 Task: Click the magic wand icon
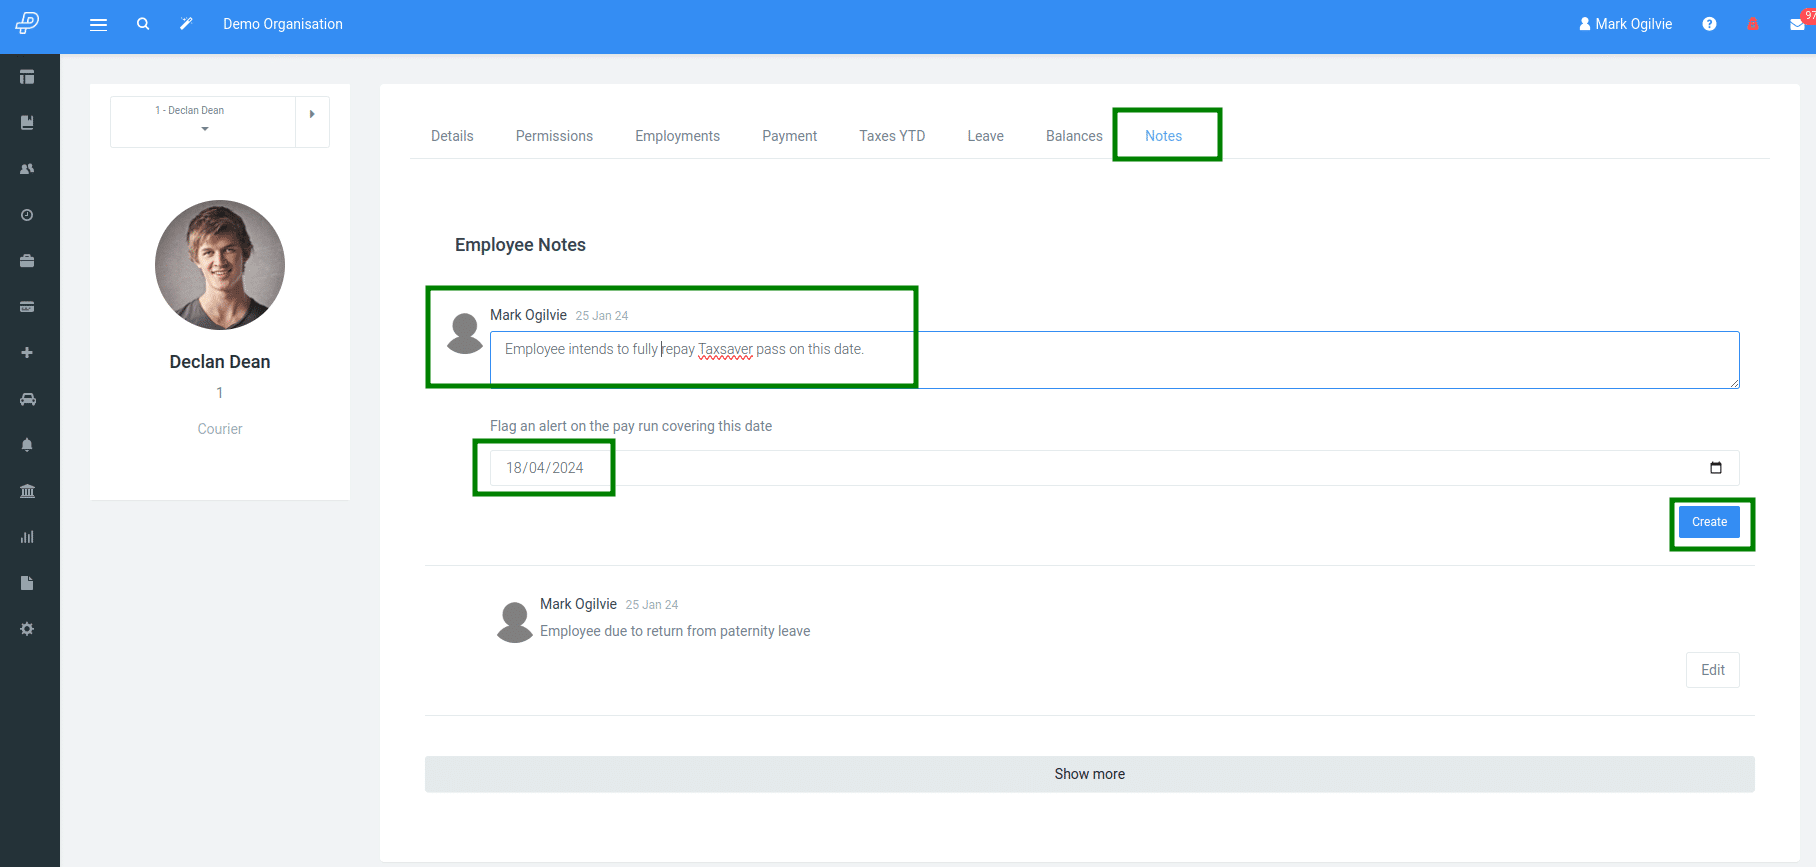point(186,24)
